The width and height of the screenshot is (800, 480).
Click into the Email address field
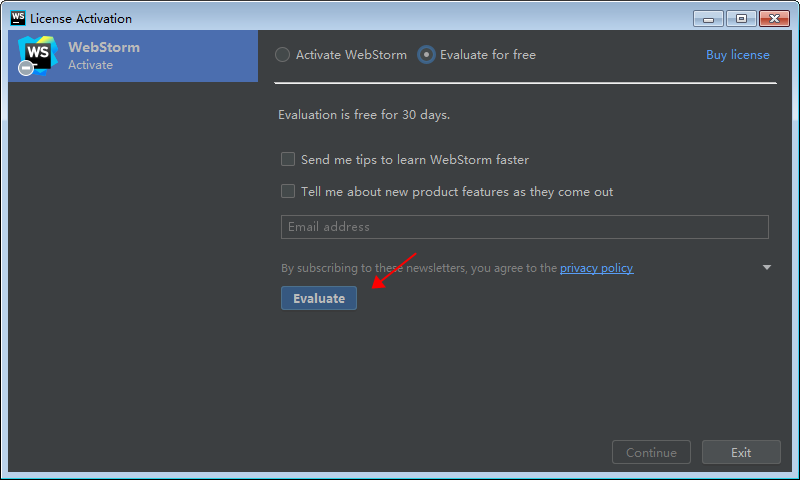[524, 227]
